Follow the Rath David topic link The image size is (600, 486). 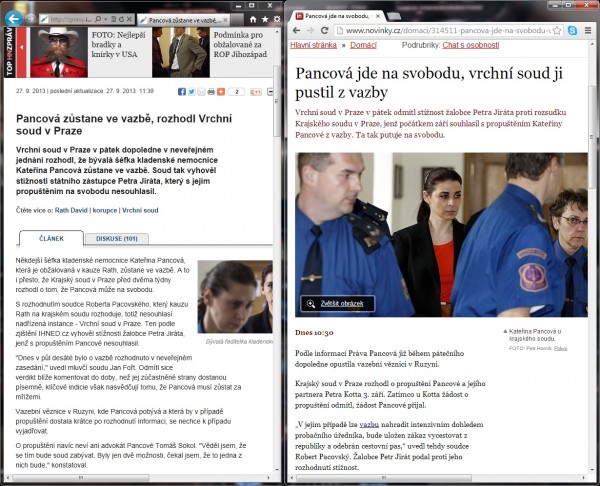pos(71,210)
